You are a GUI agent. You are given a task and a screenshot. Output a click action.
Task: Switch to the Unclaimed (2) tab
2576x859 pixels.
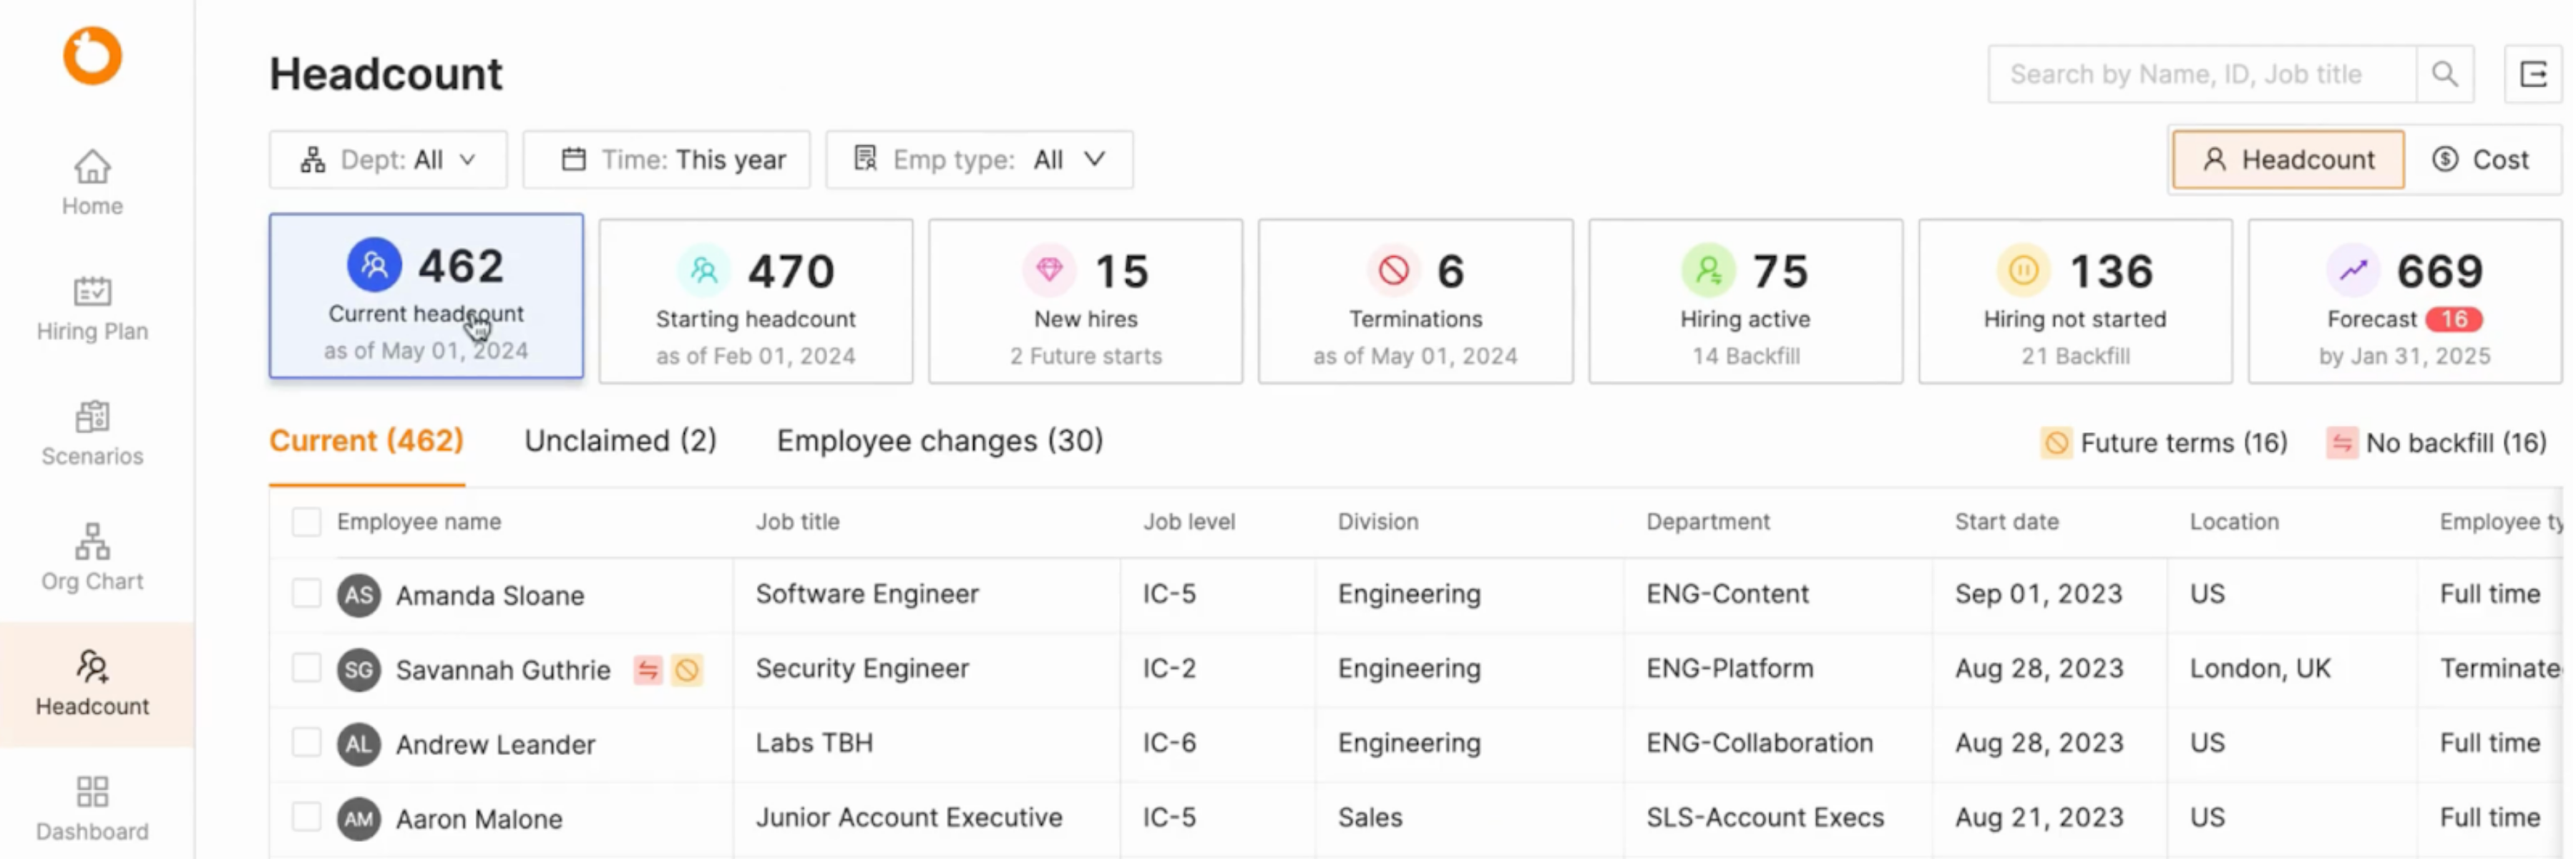pos(620,441)
